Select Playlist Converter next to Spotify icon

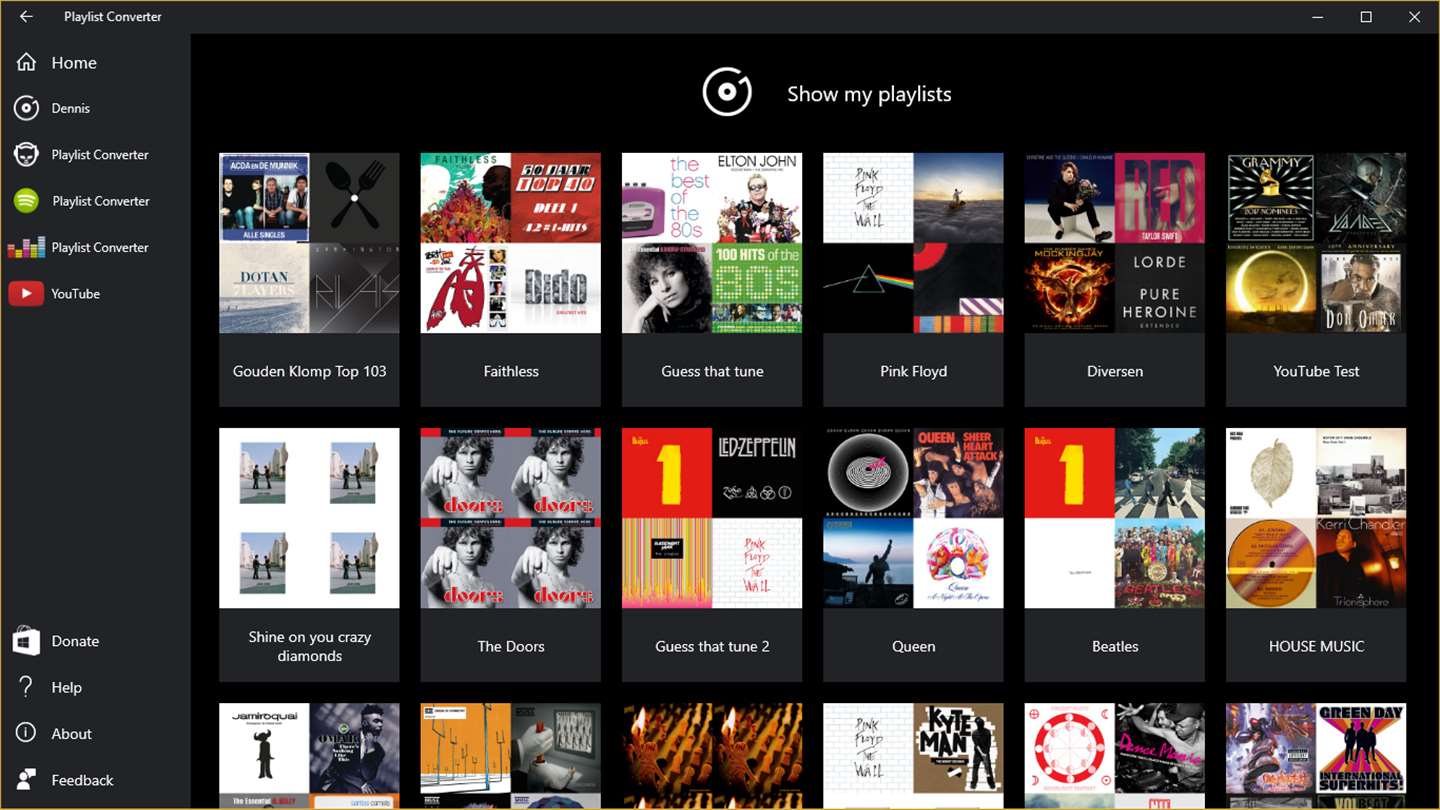(101, 201)
